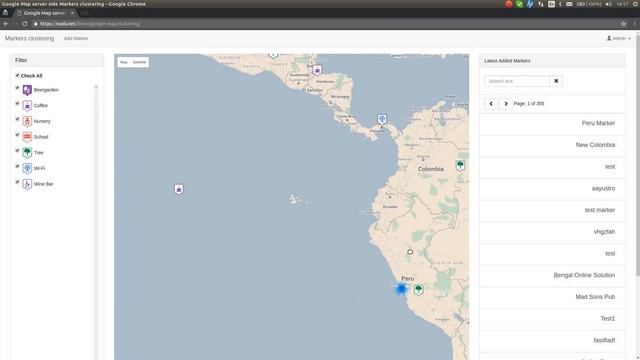Image resolution: width=640 pixels, height=360 pixels.
Task: Select Bengal Online Solution in the list
Action: [x=552, y=275]
